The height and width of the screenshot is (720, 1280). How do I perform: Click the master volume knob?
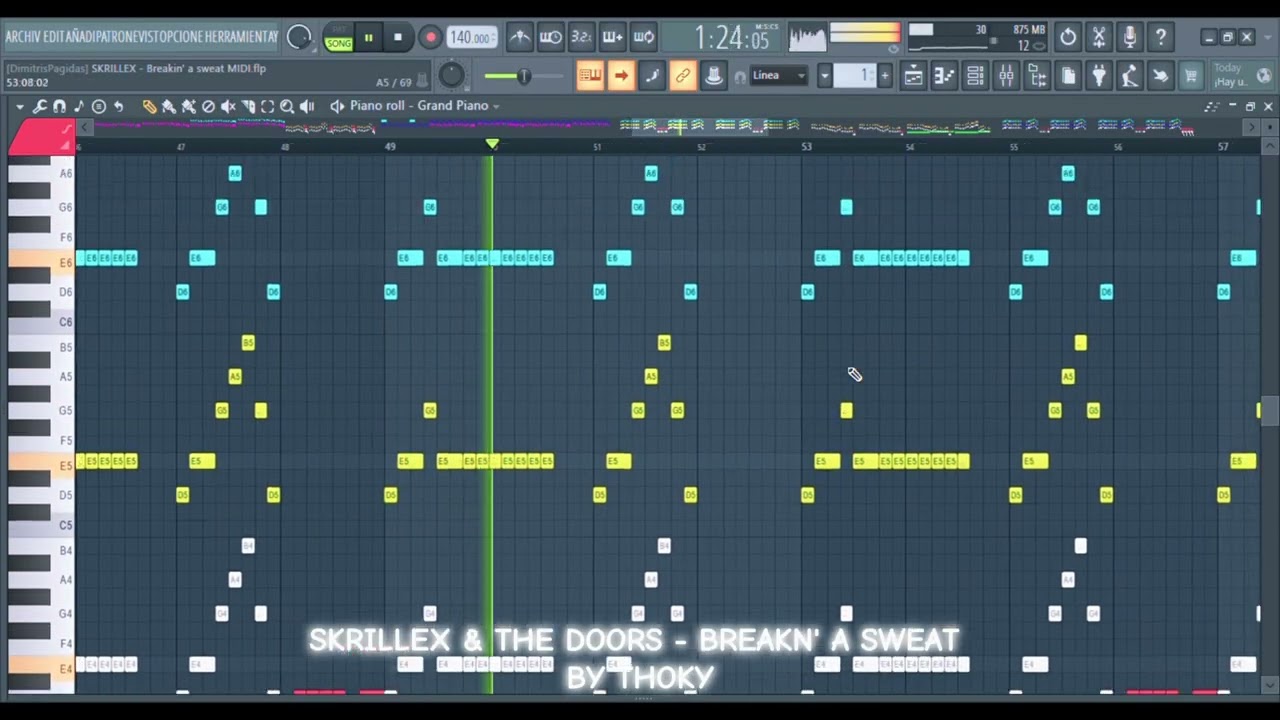pos(451,75)
